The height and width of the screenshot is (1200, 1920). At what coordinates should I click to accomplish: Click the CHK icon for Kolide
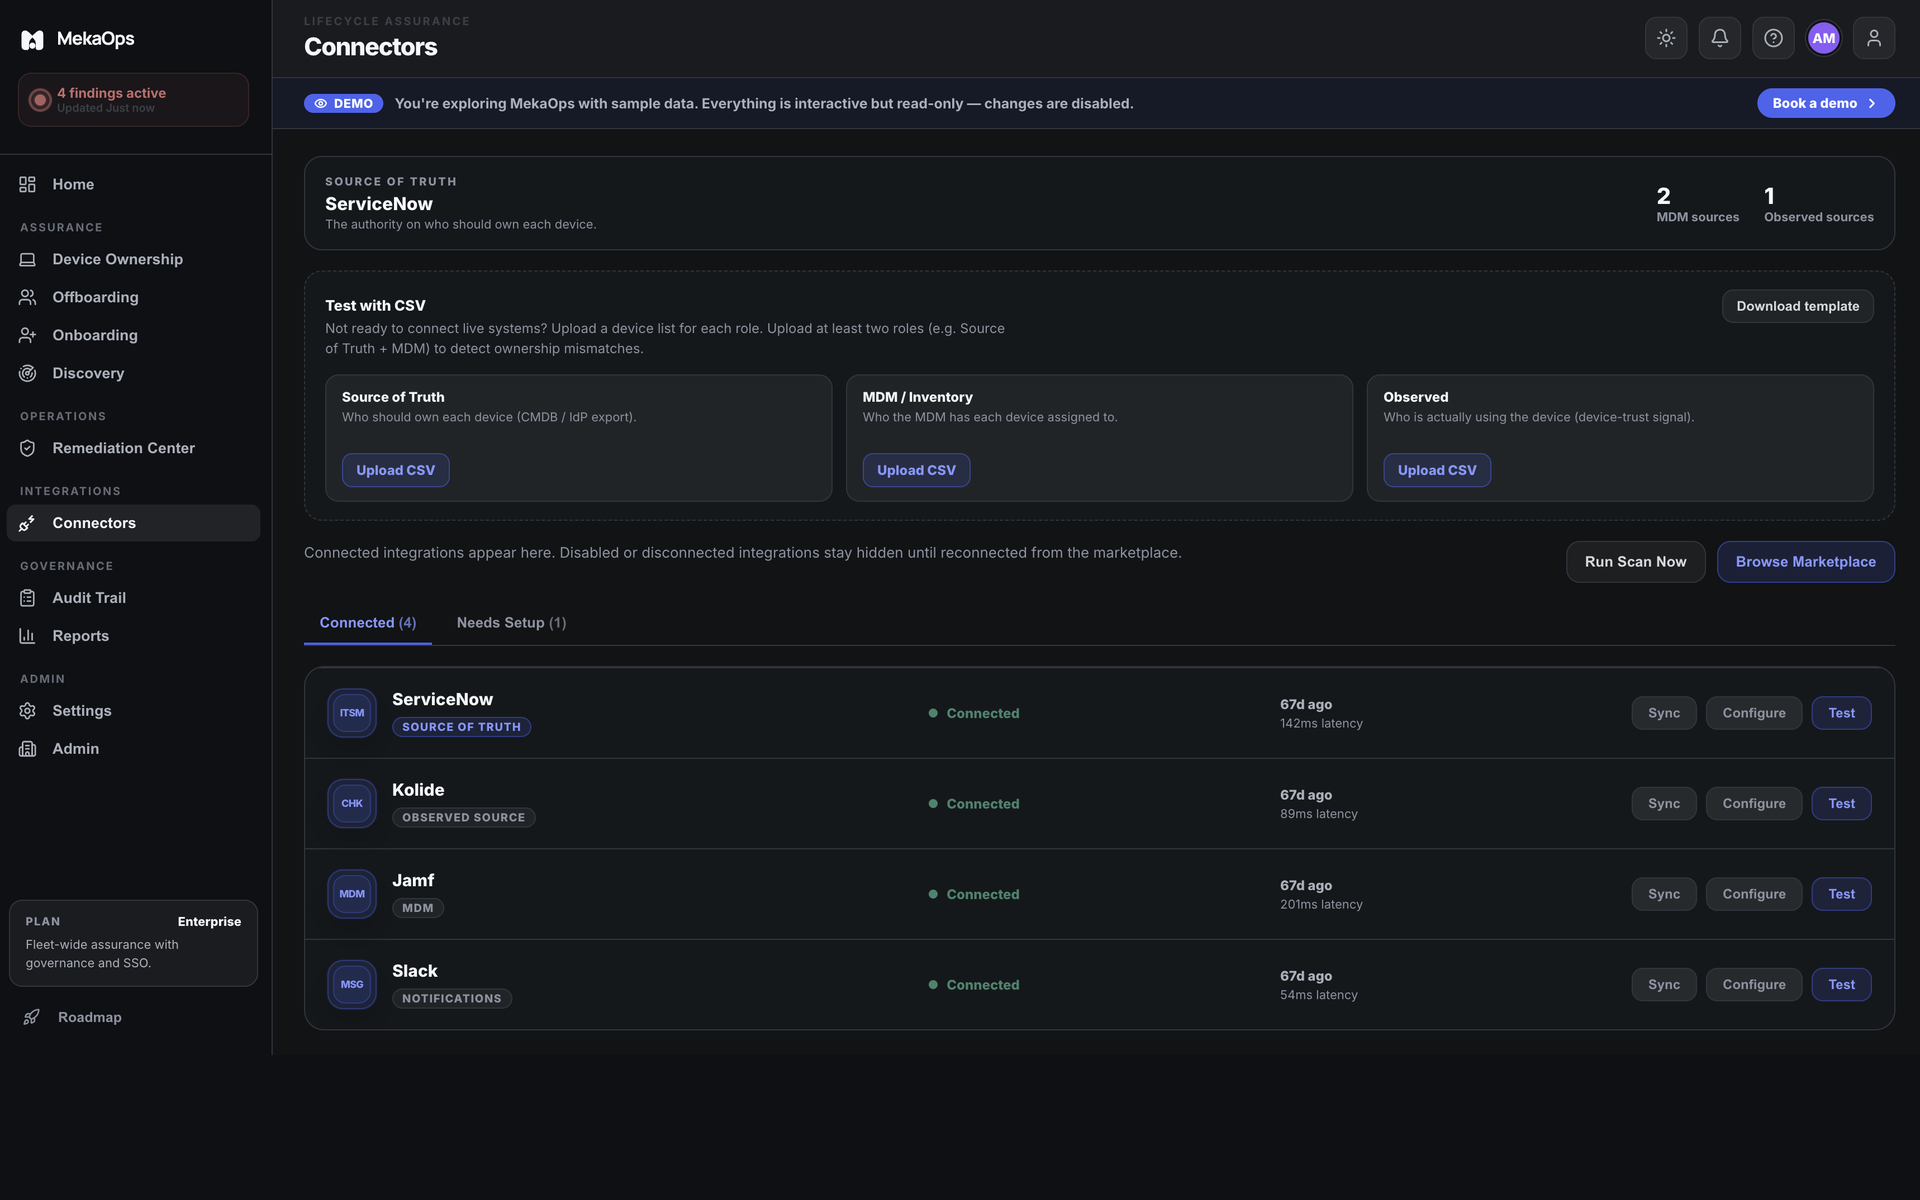(352, 803)
